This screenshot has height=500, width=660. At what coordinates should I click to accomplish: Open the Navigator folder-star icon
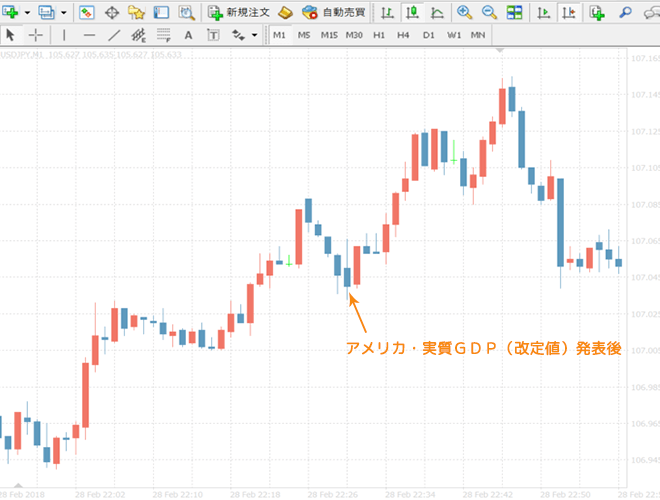(x=136, y=13)
